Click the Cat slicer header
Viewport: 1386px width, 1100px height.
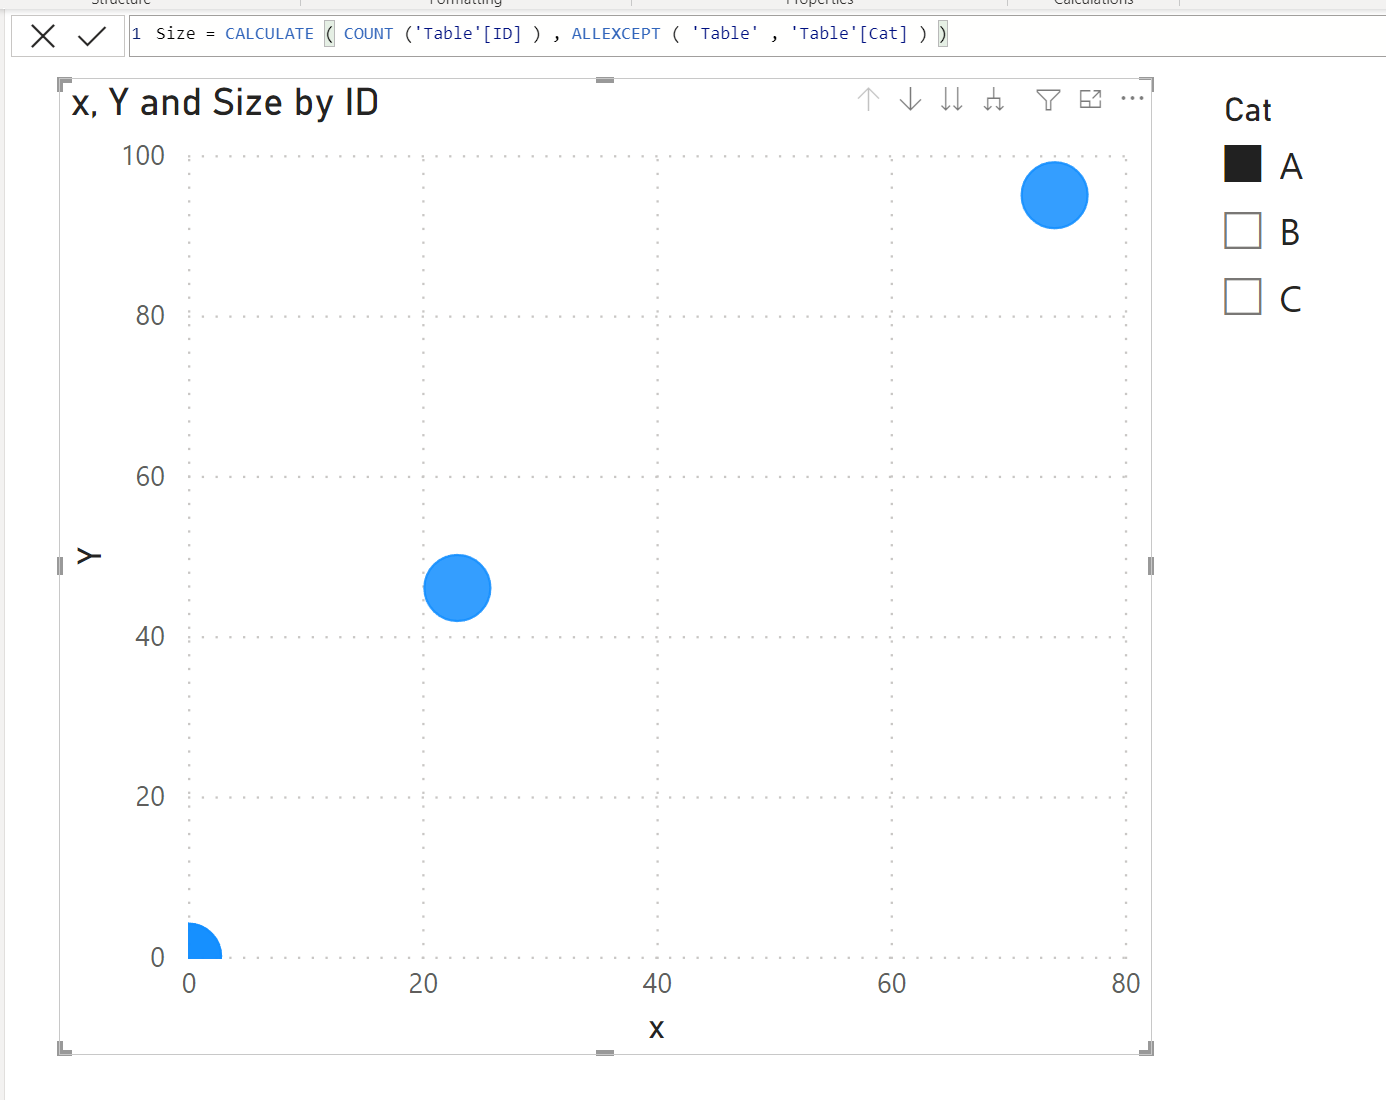click(1248, 110)
